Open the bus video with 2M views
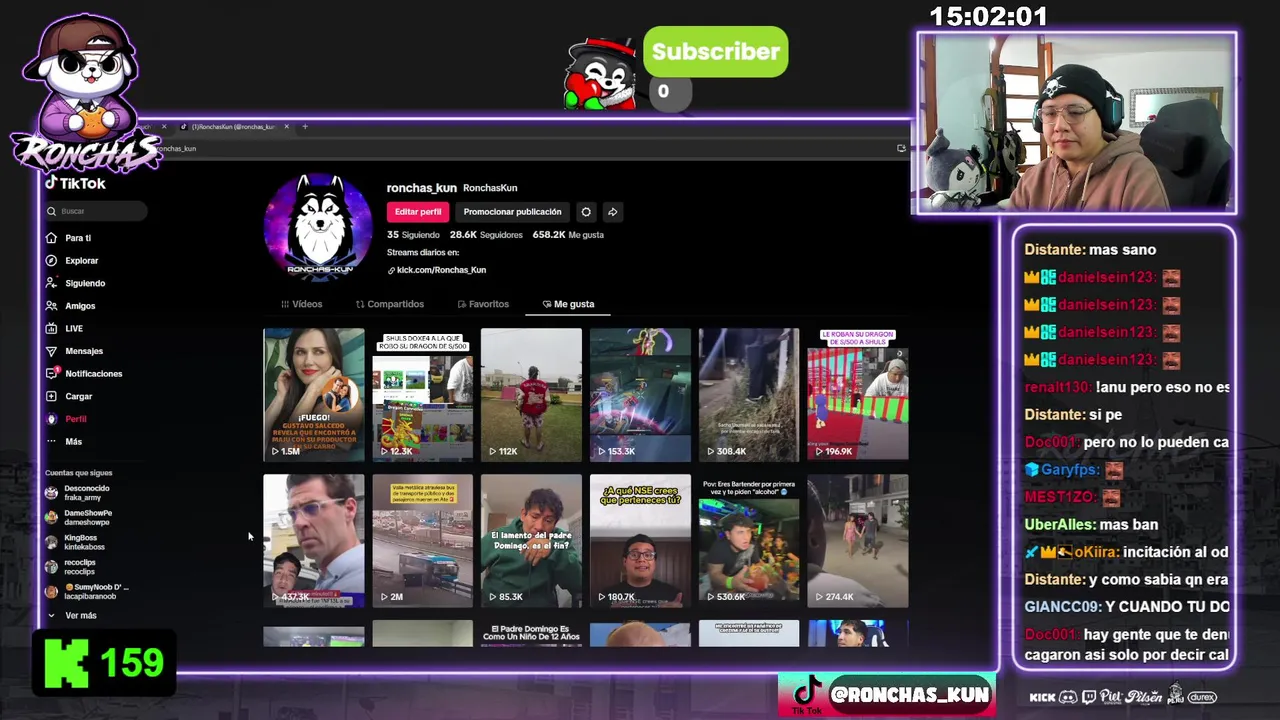 (x=423, y=541)
